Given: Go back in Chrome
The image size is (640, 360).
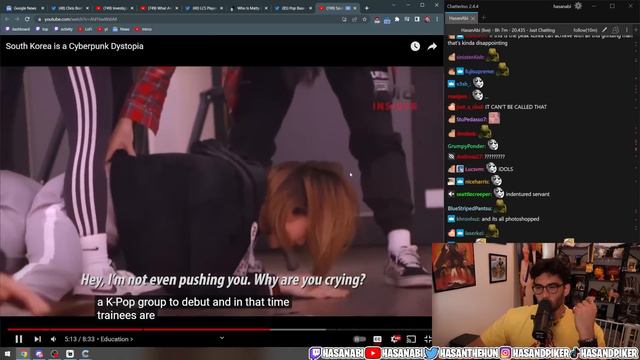Looking at the screenshot, I should click(x=7, y=19).
